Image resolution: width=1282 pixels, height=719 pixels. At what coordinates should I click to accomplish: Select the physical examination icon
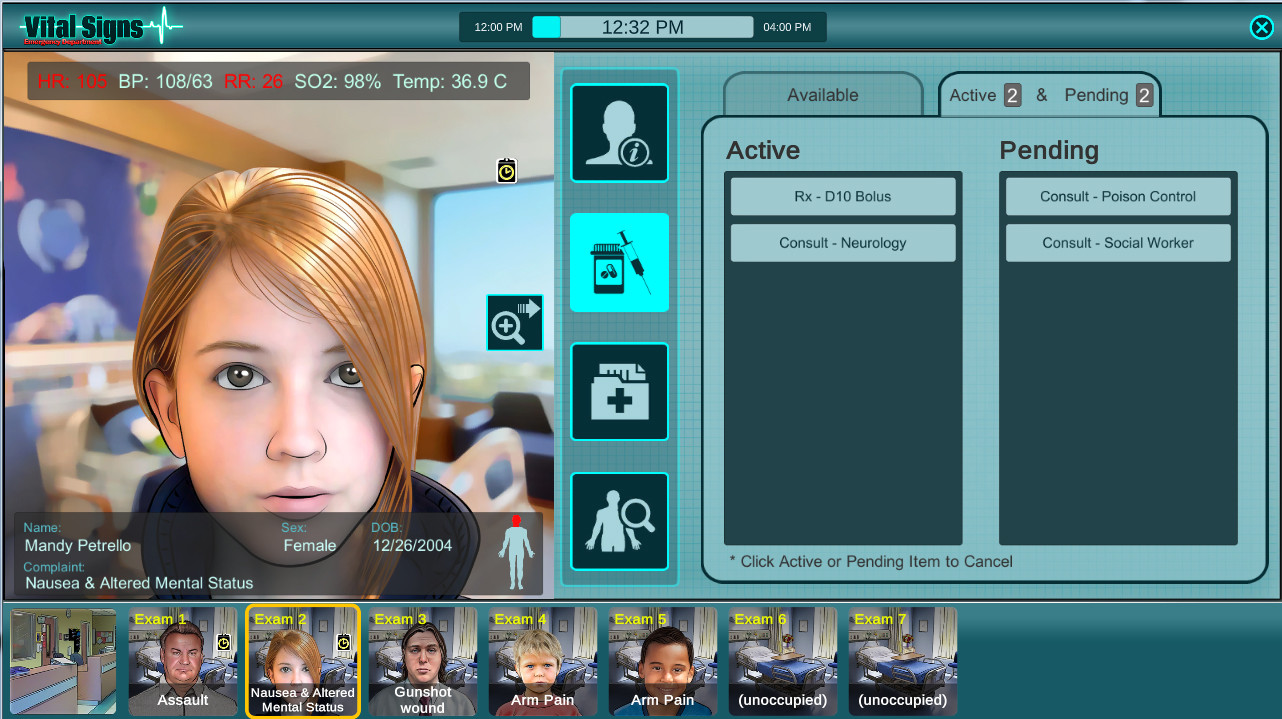click(x=619, y=520)
